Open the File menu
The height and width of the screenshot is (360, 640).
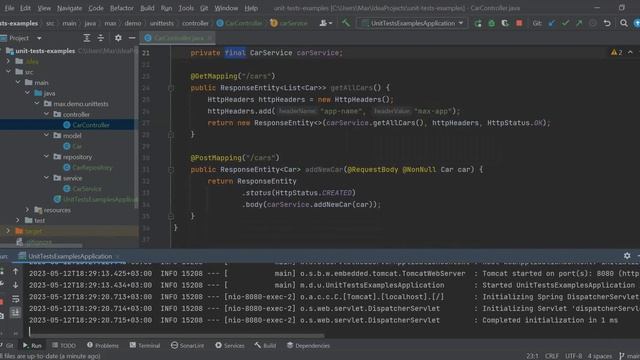[x=9, y=8]
